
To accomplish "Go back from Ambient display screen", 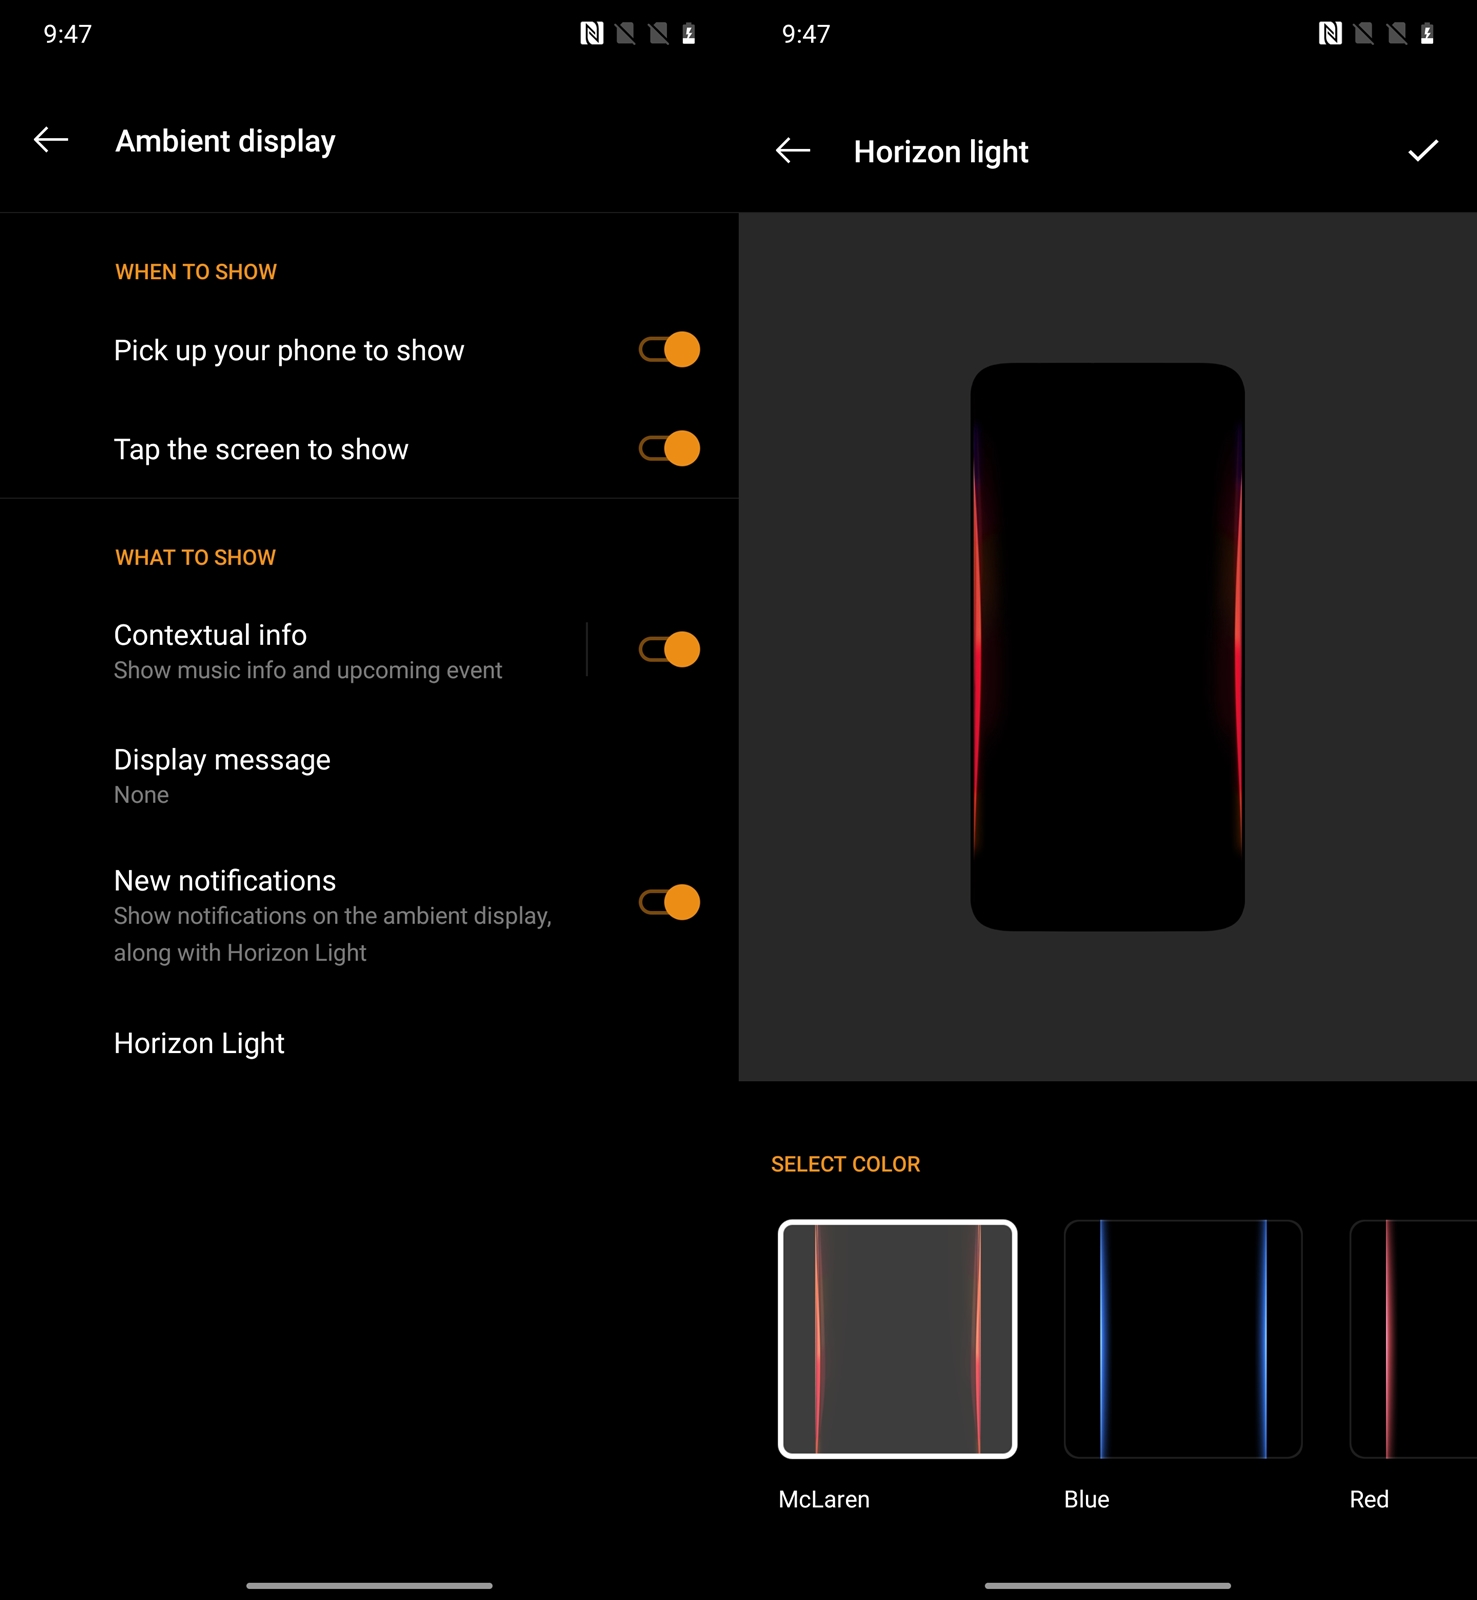I will (51, 140).
